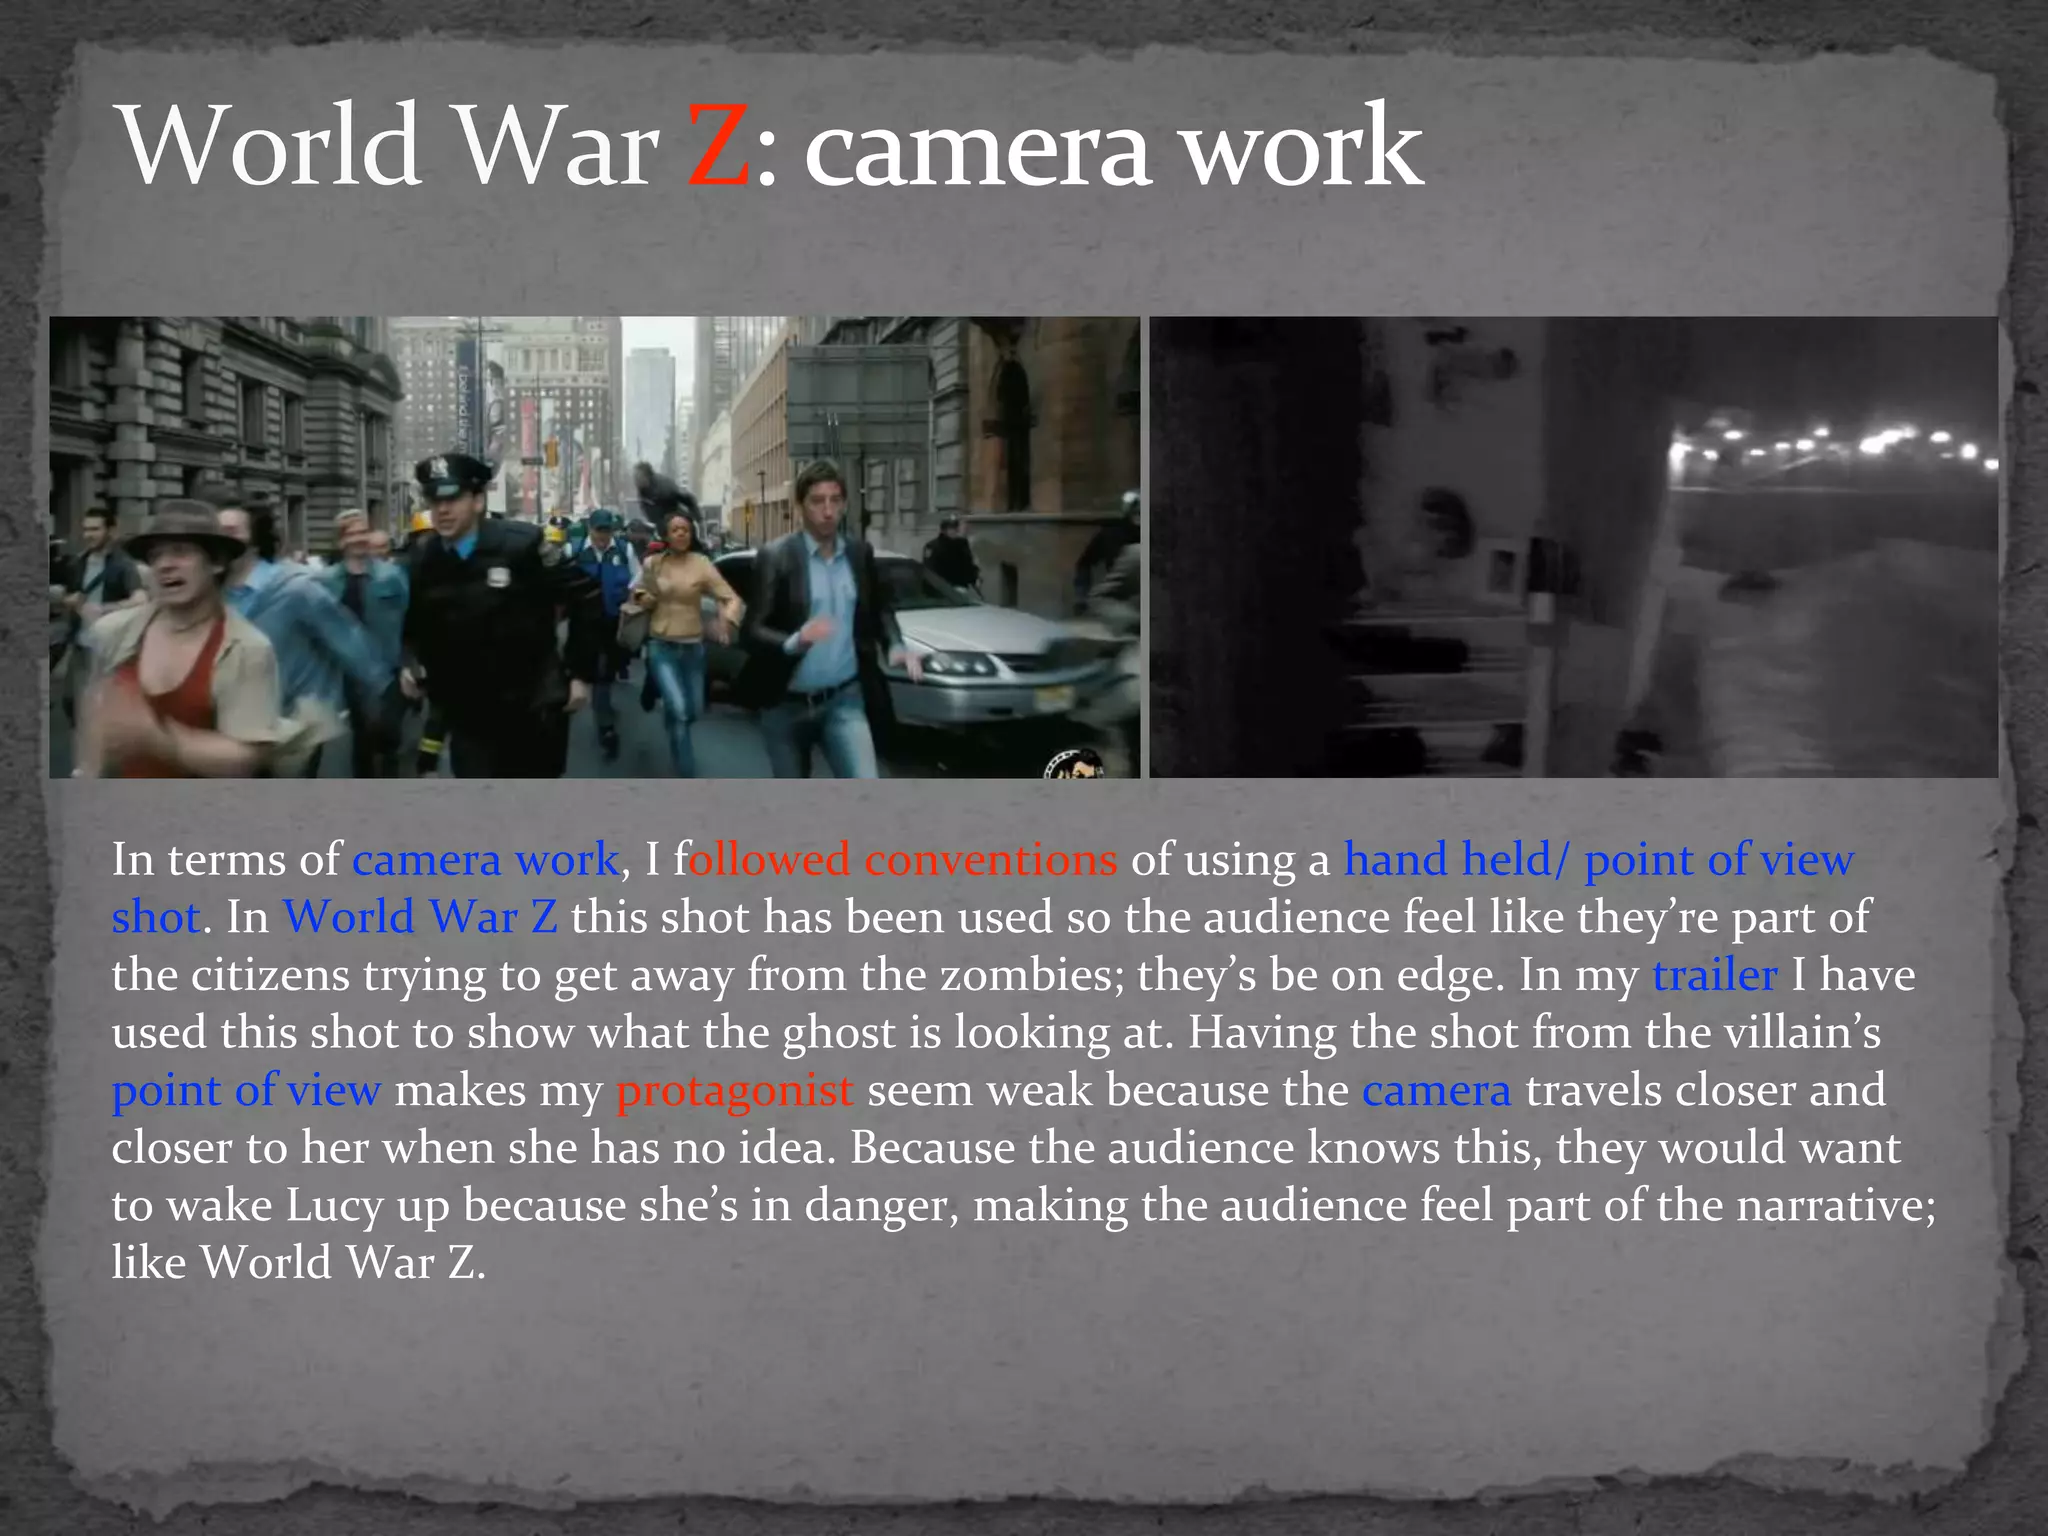2048x1536 pixels.
Task: Click the small logo watermark on street image
Action: coord(1075,764)
